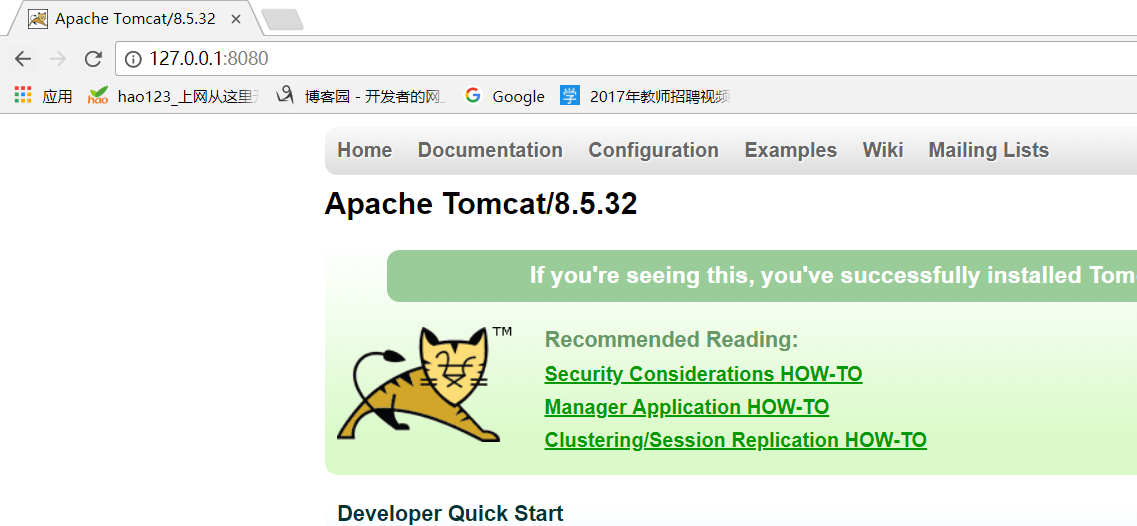Click the browser back arrow button
Image resolution: width=1137 pixels, height=526 pixels.
tap(23, 59)
